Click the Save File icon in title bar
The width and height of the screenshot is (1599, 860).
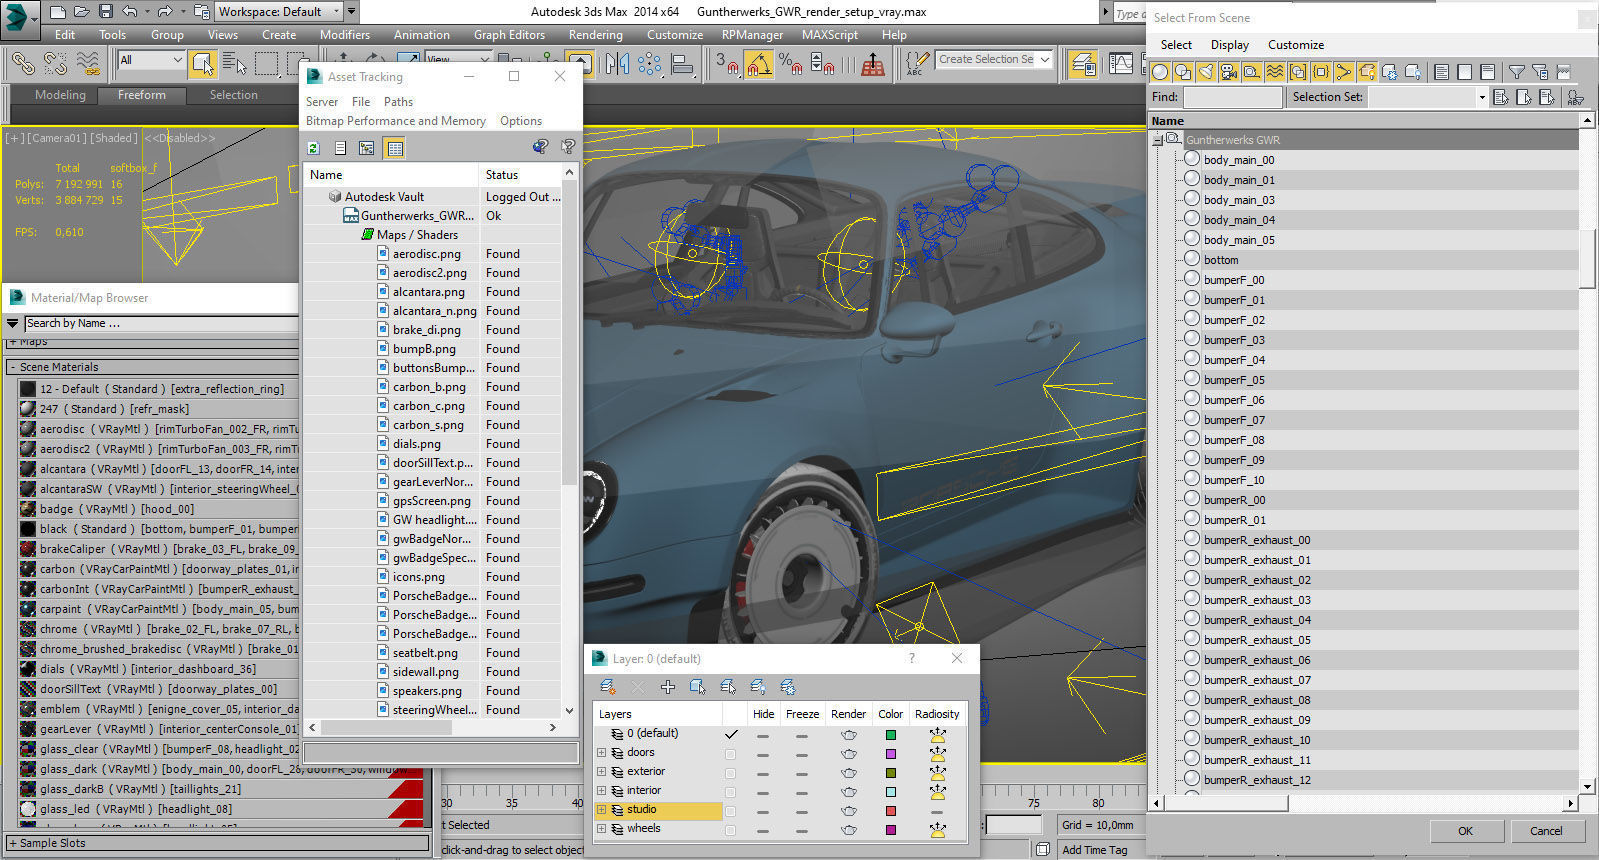click(106, 12)
